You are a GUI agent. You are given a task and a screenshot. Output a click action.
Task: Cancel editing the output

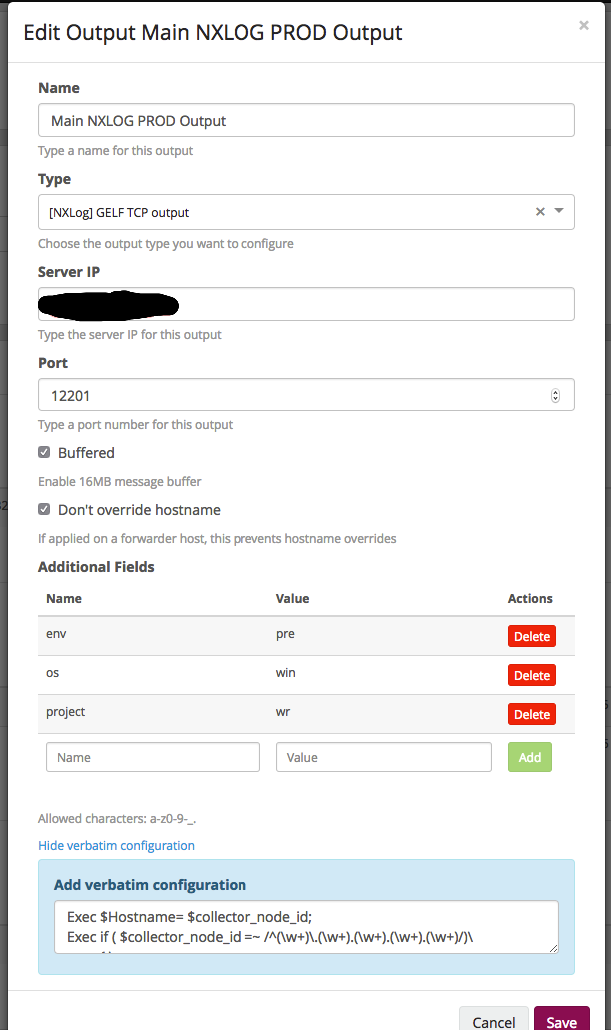[x=493, y=1021]
